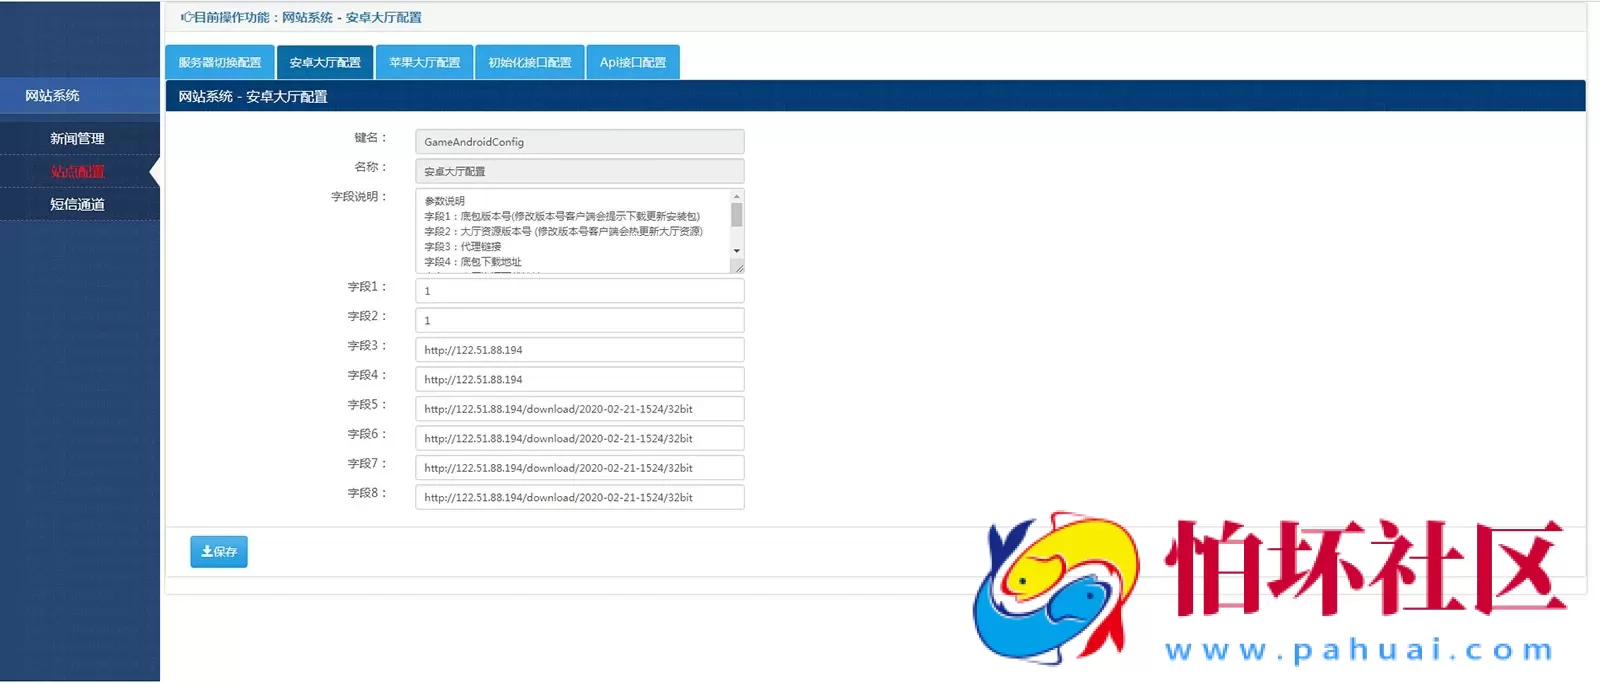The height and width of the screenshot is (684, 1600).
Task: Click the 字段4 URL input
Action: pos(579,379)
